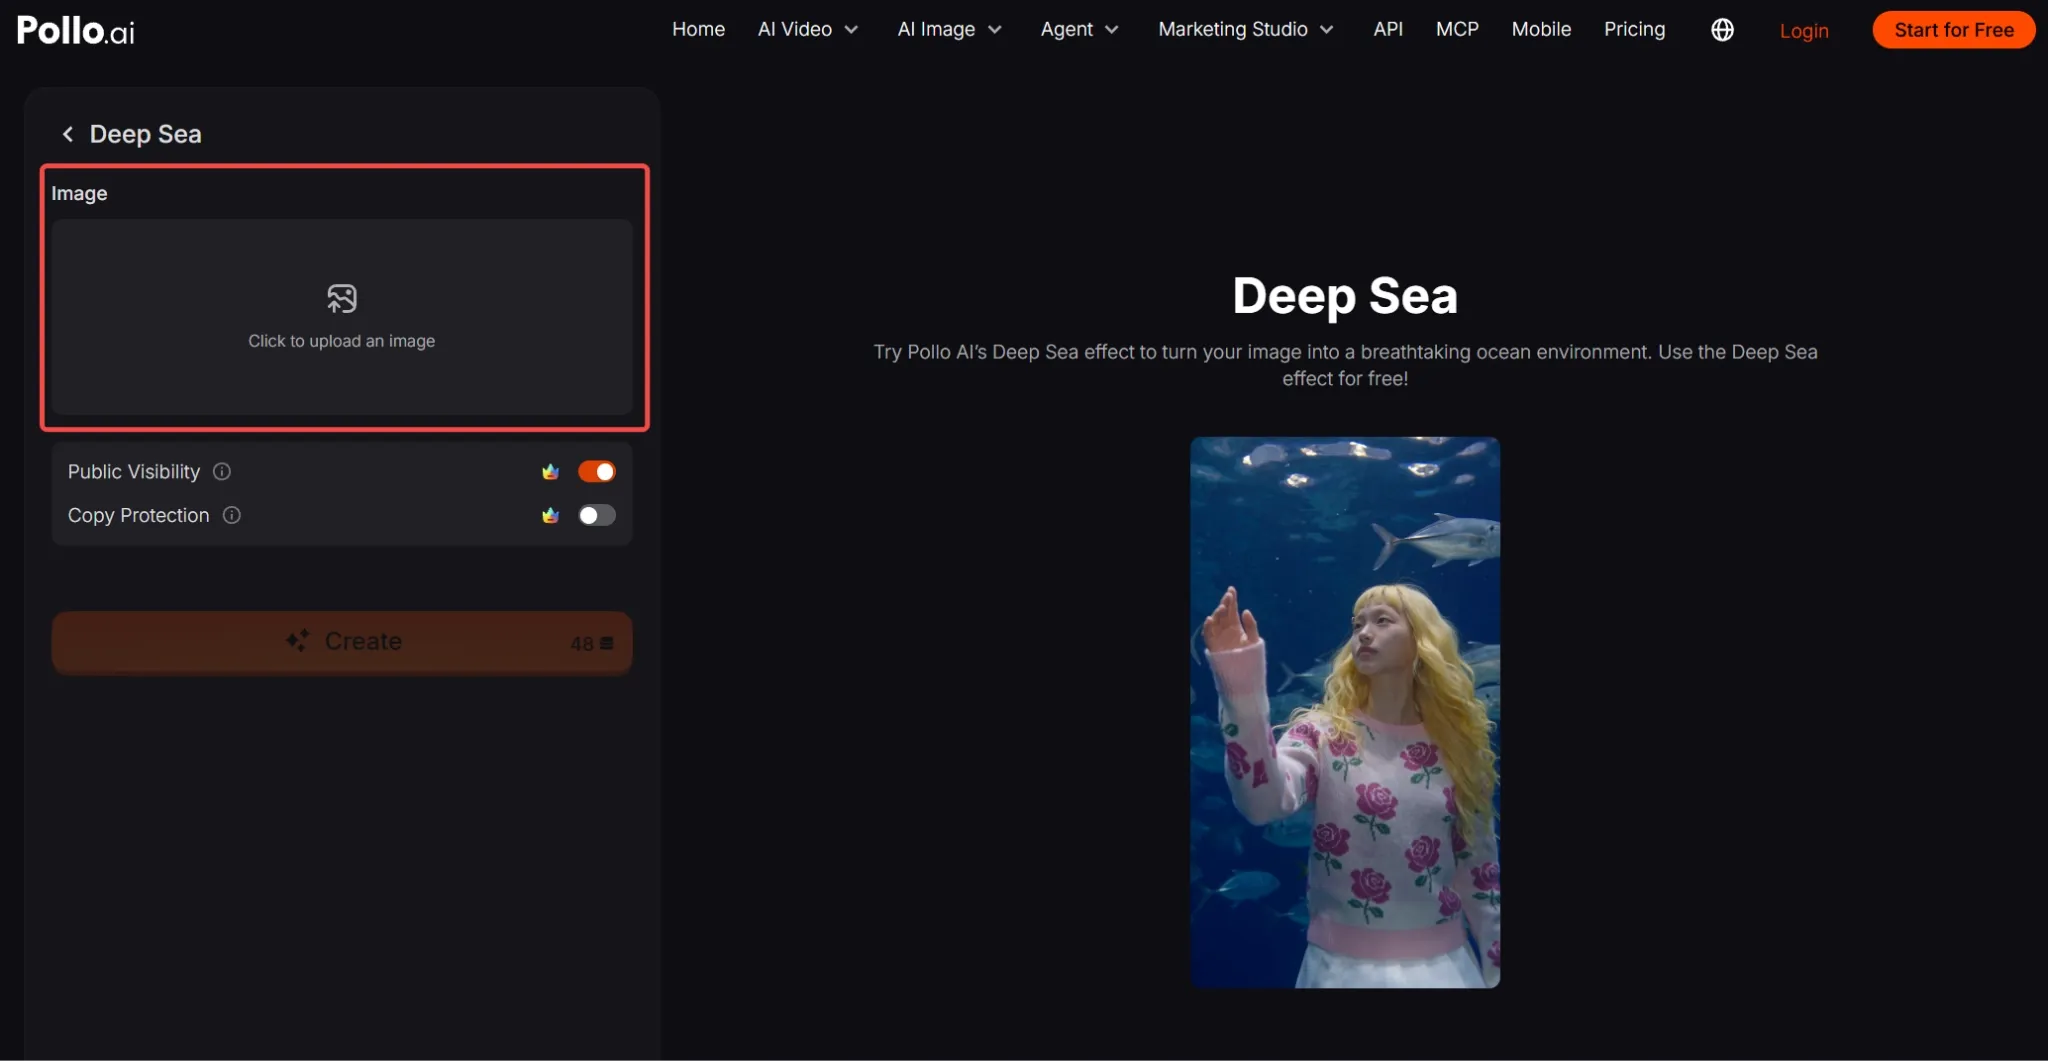Click the image upload drop area
This screenshot has width=2048, height=1061.
(x=342, y=316)
